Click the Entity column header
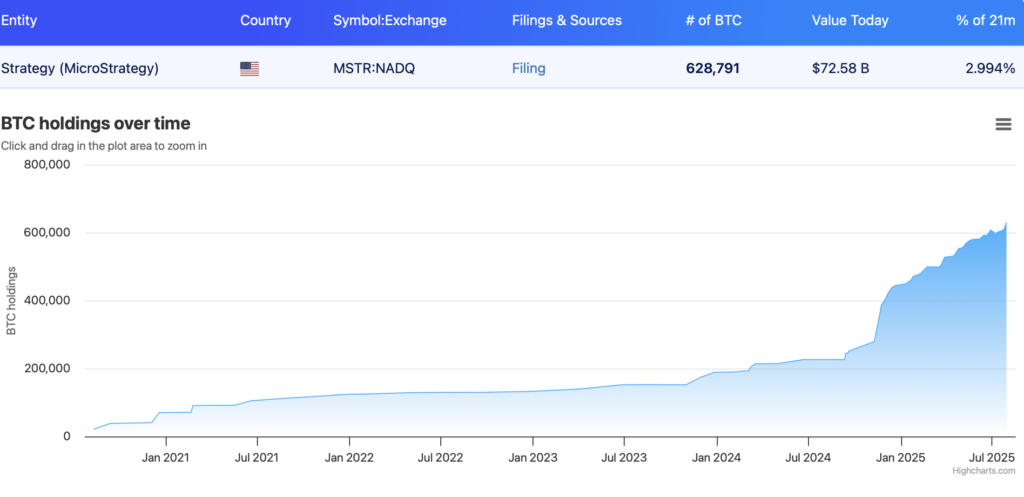 click(x=19, y=20)
